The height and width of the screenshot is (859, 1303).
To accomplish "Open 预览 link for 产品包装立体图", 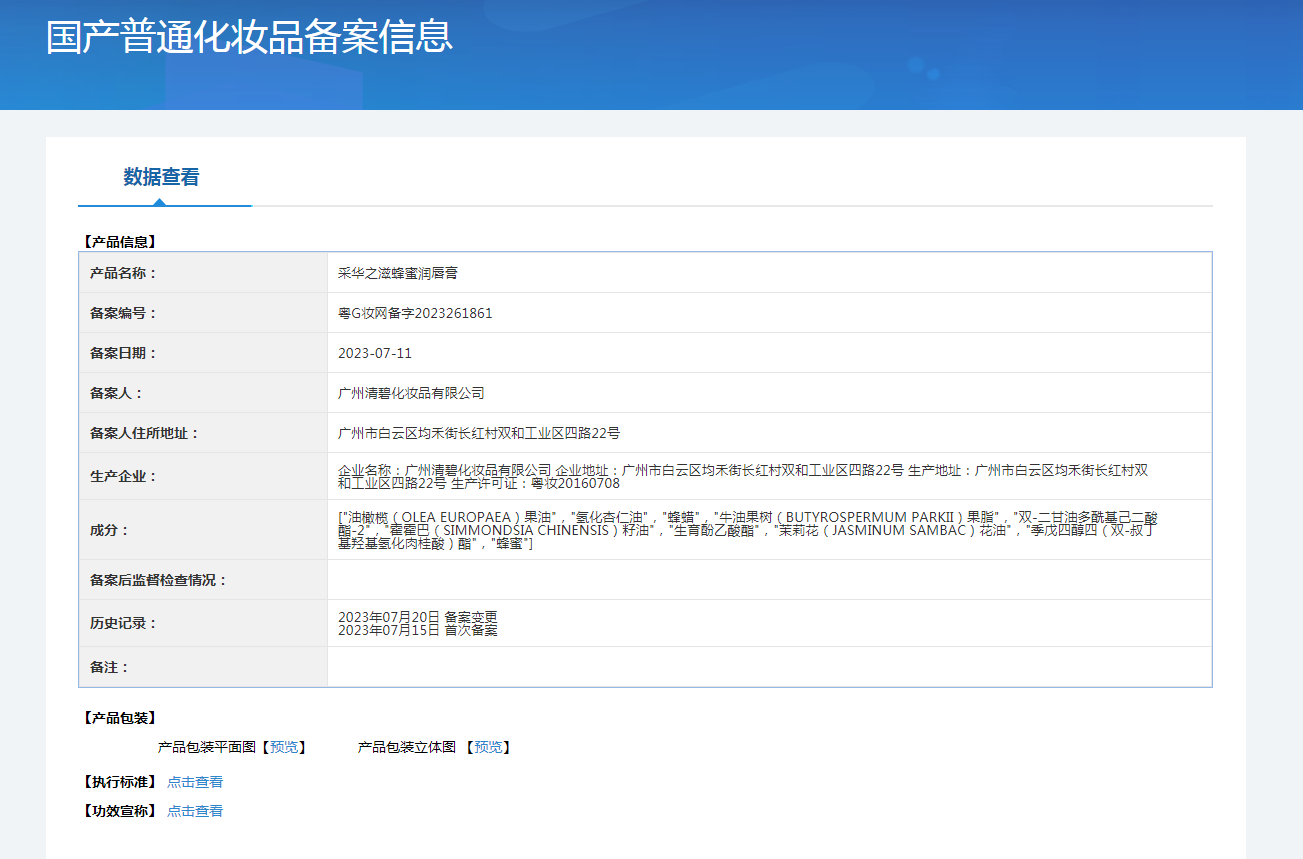I will [488, 747].
